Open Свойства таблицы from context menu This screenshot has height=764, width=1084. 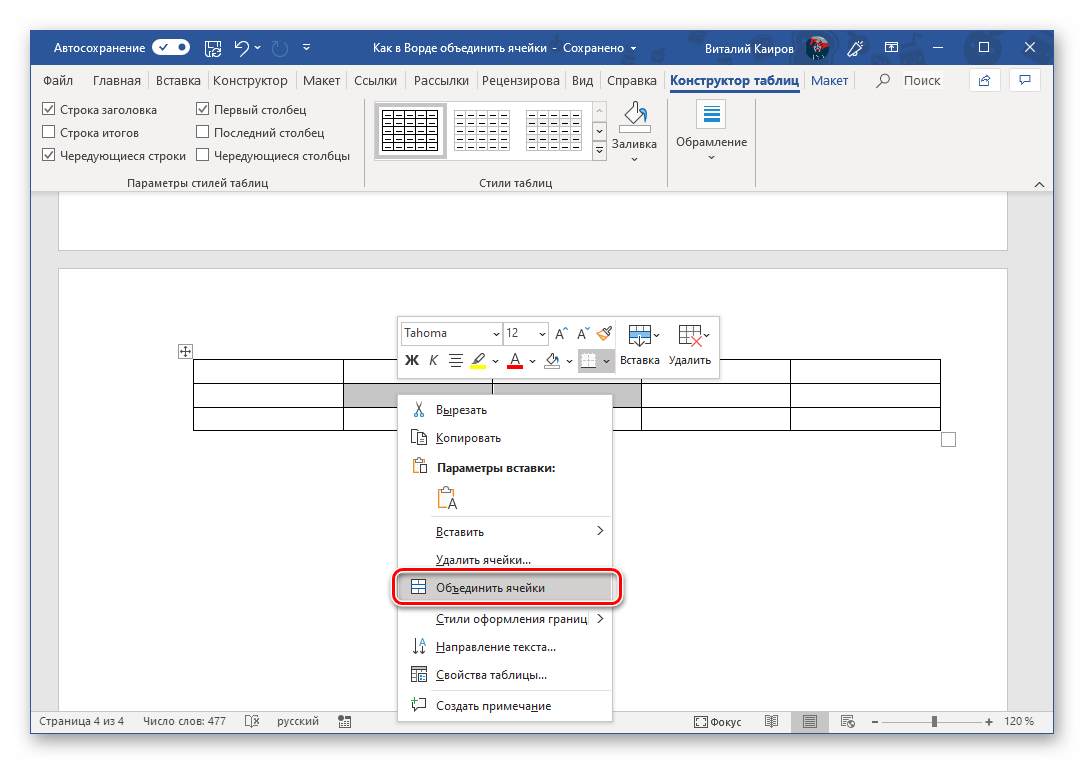(505, 675)
